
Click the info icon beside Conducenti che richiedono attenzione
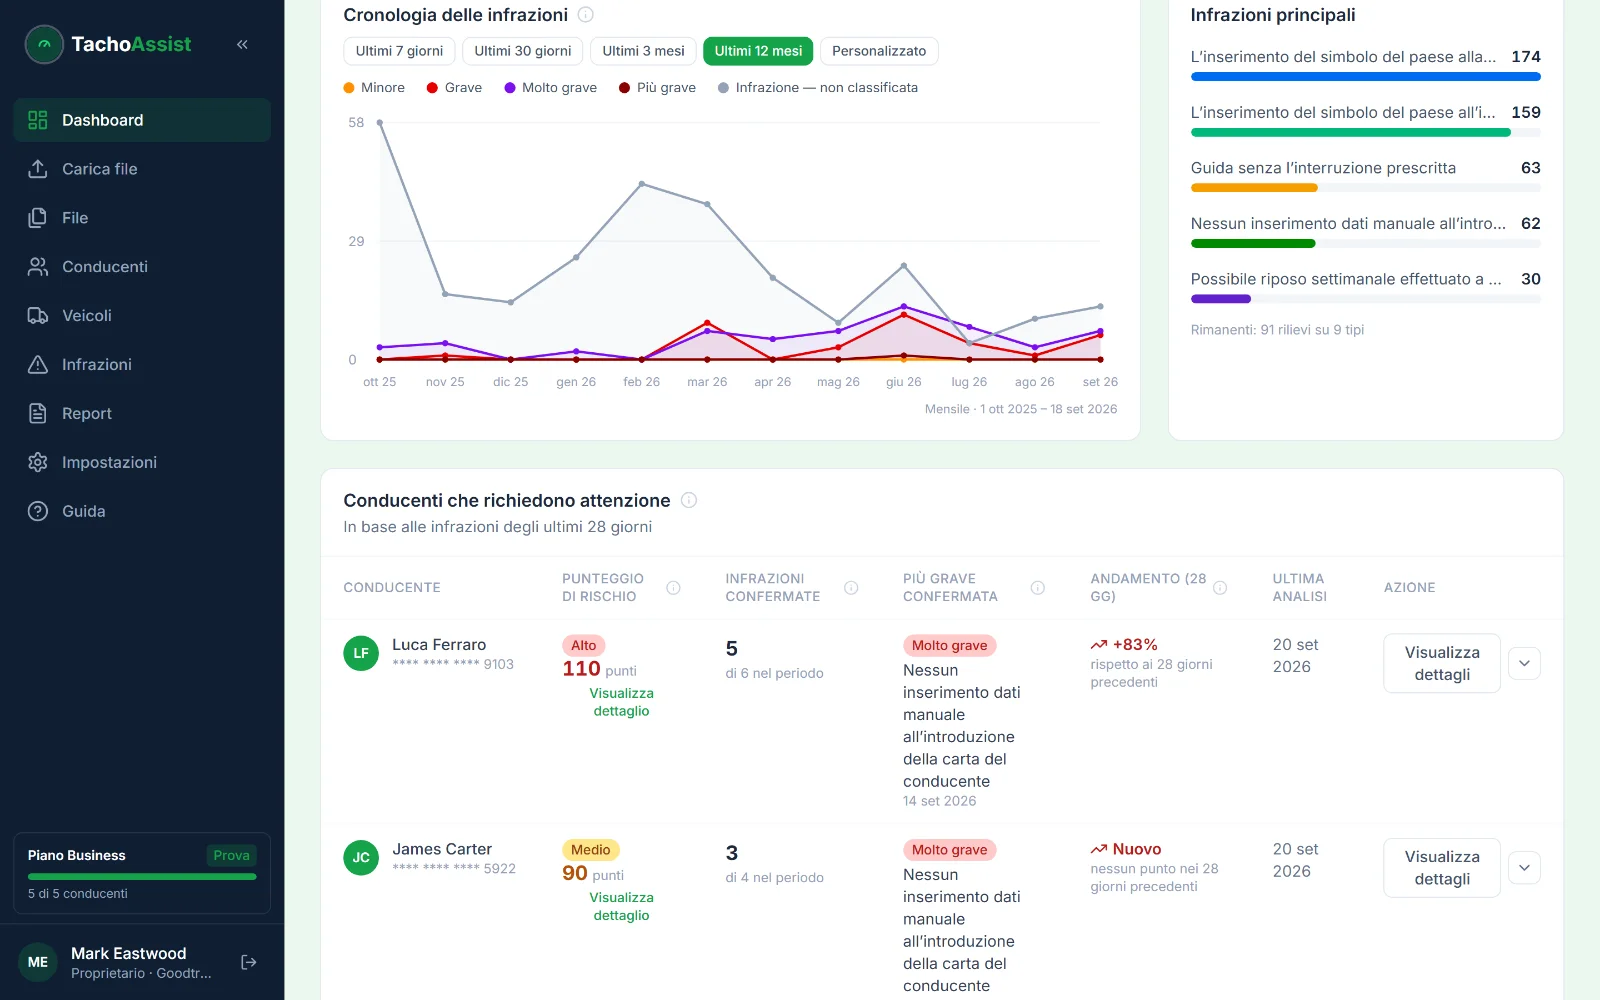tap(689, 500)
